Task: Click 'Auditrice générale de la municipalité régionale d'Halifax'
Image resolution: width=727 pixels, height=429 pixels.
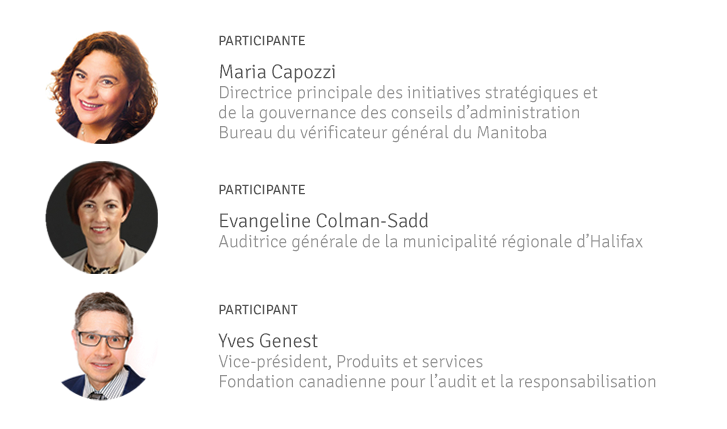Action: [x=431, y=242]
